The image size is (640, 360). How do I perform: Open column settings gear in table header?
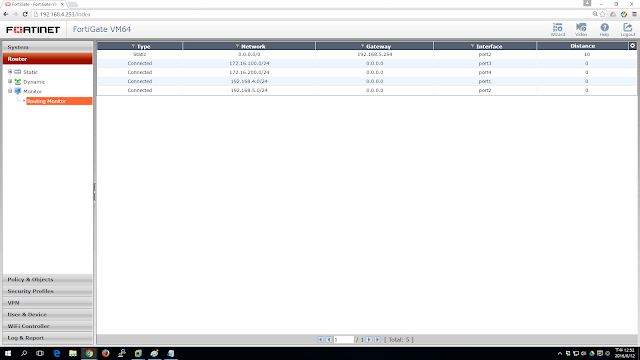tap(632, 46)
